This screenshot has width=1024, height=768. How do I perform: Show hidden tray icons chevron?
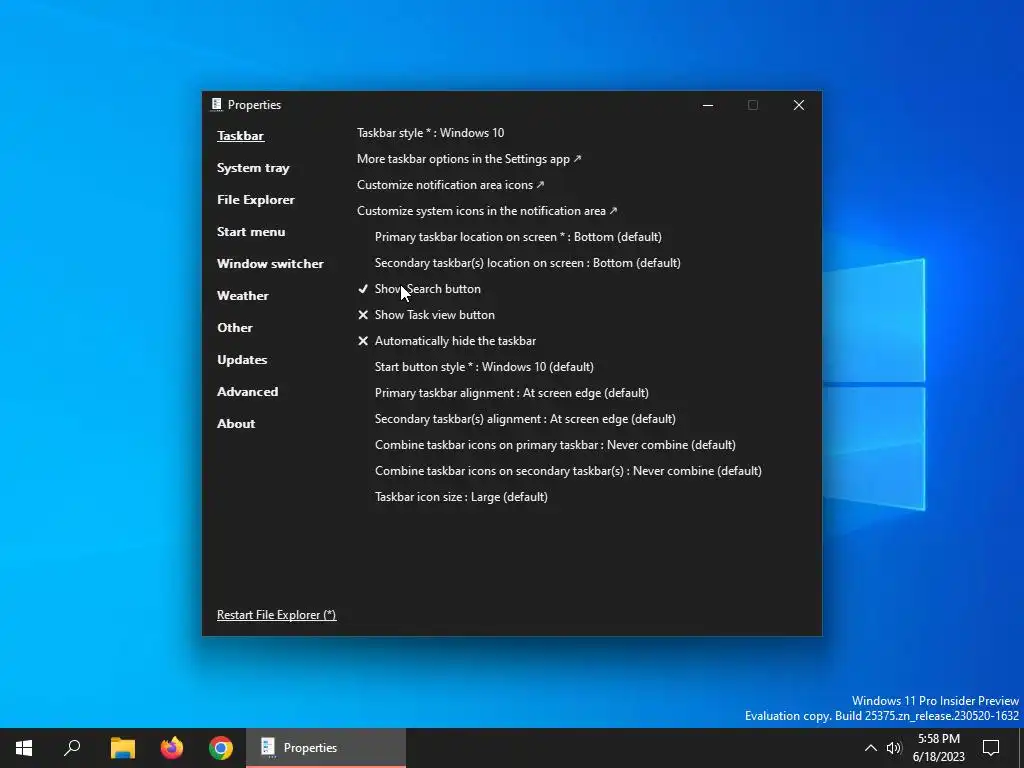[x=871, y=748]
